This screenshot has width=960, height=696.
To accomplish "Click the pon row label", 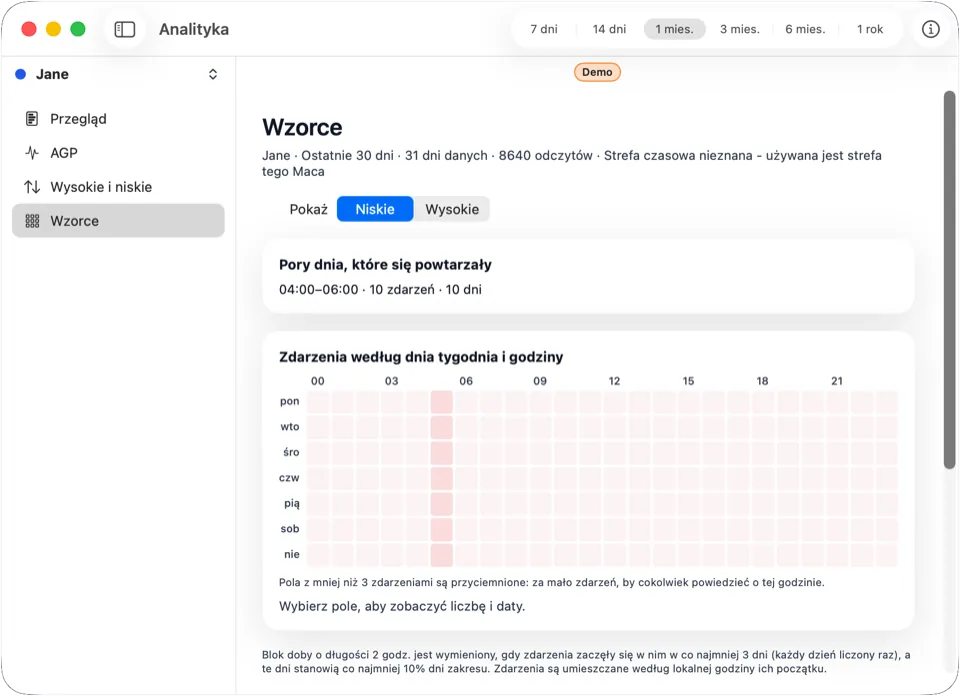I will [x=290, y=402].
